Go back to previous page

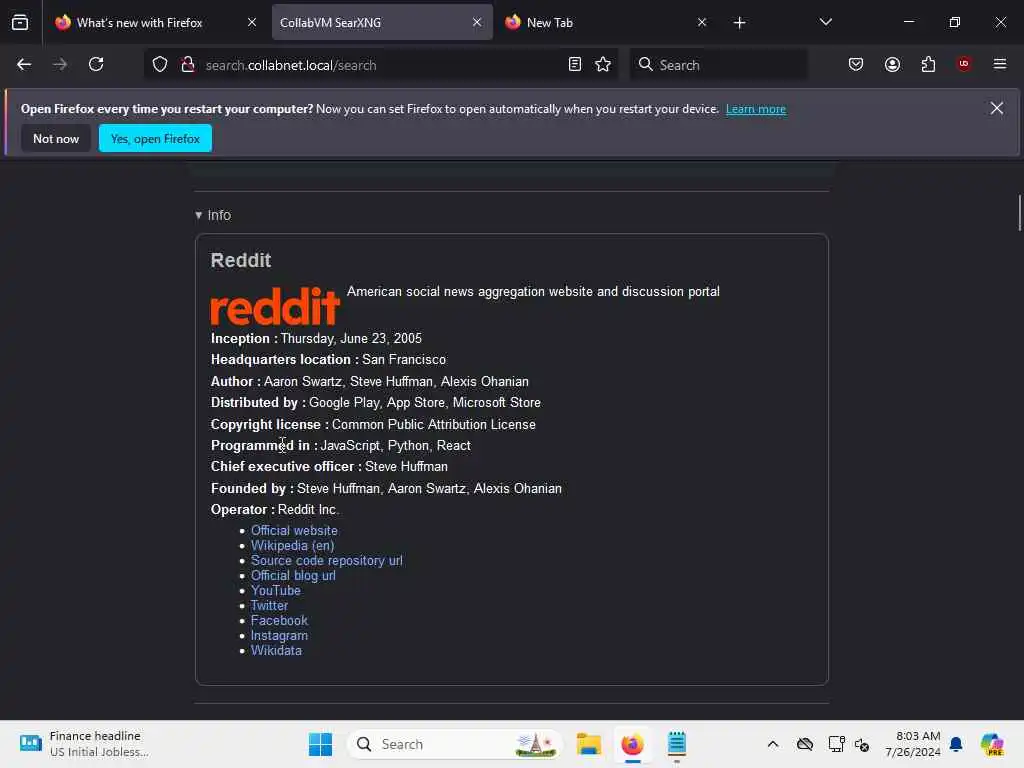coord(24,65)
